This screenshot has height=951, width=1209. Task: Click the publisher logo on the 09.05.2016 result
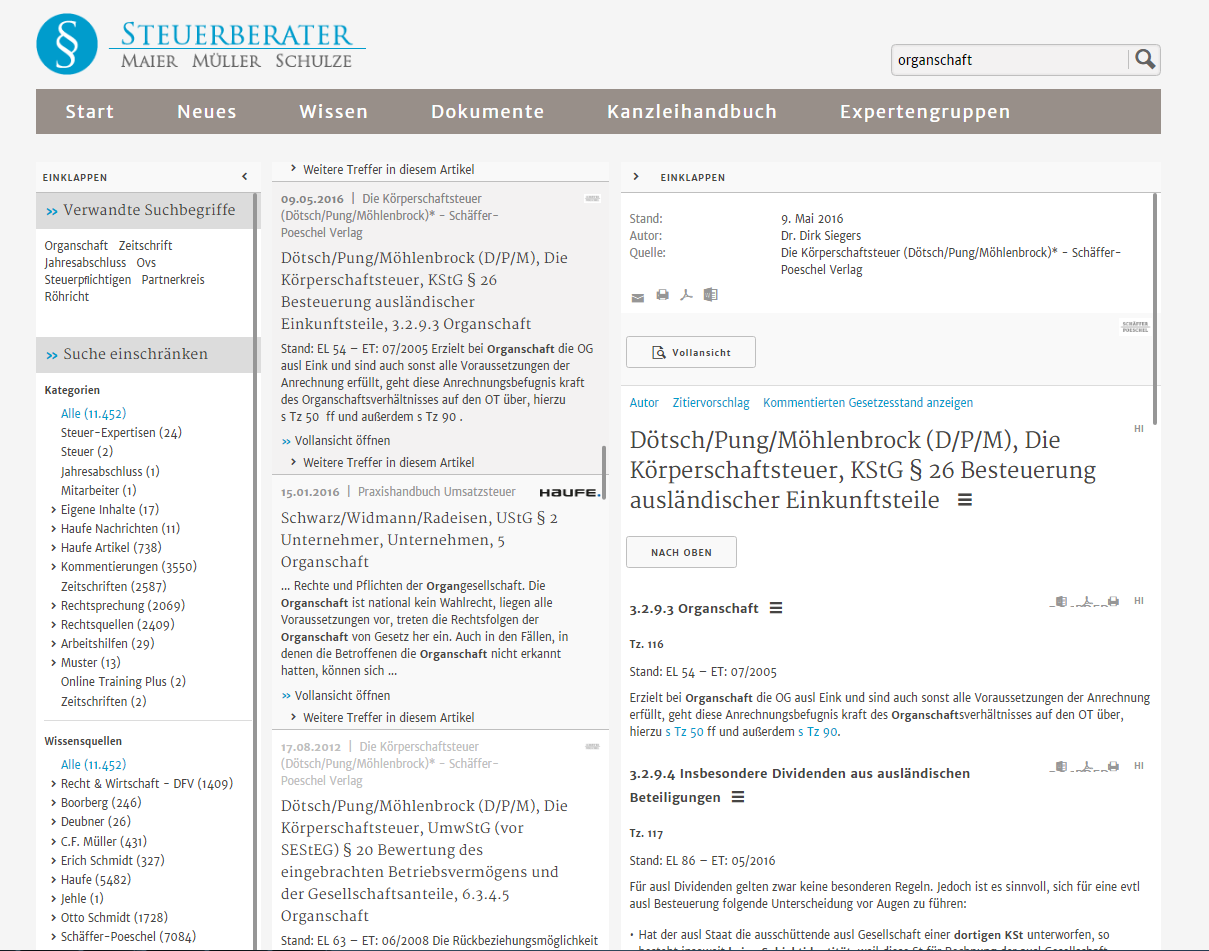[x=592, y=198]
